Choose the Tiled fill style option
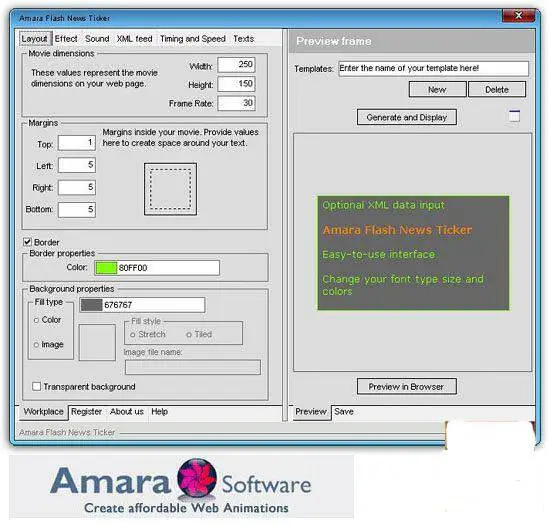This screenshot has width=550, height=526. [189, 335]
